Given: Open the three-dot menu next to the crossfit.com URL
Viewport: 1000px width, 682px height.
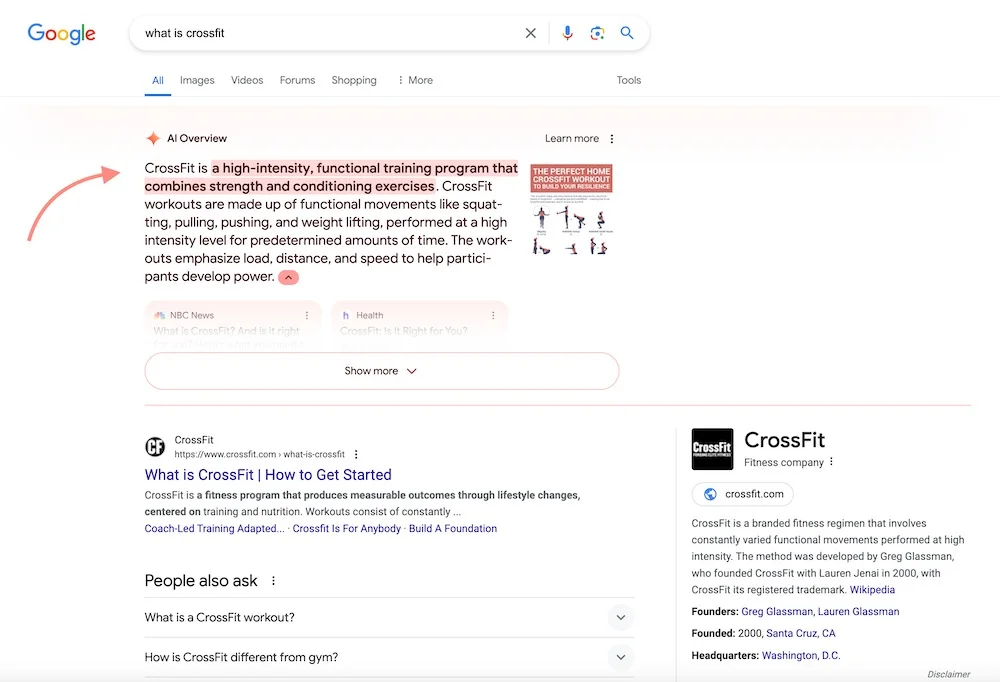Looking at the screenshot, I should coord(356,453).
